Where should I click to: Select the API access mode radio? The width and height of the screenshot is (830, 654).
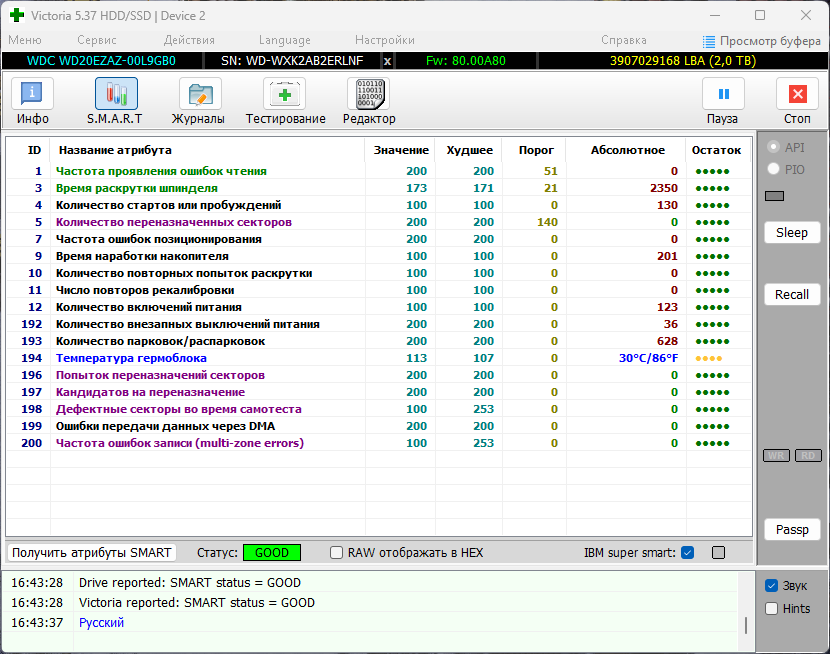click(773, 147)
